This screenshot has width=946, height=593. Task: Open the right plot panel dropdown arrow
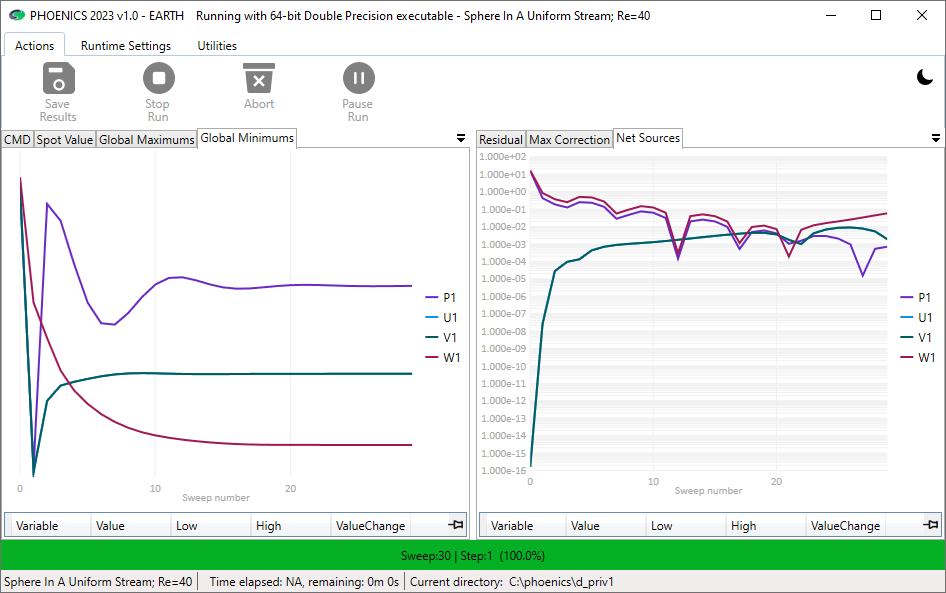click(936, 138)
